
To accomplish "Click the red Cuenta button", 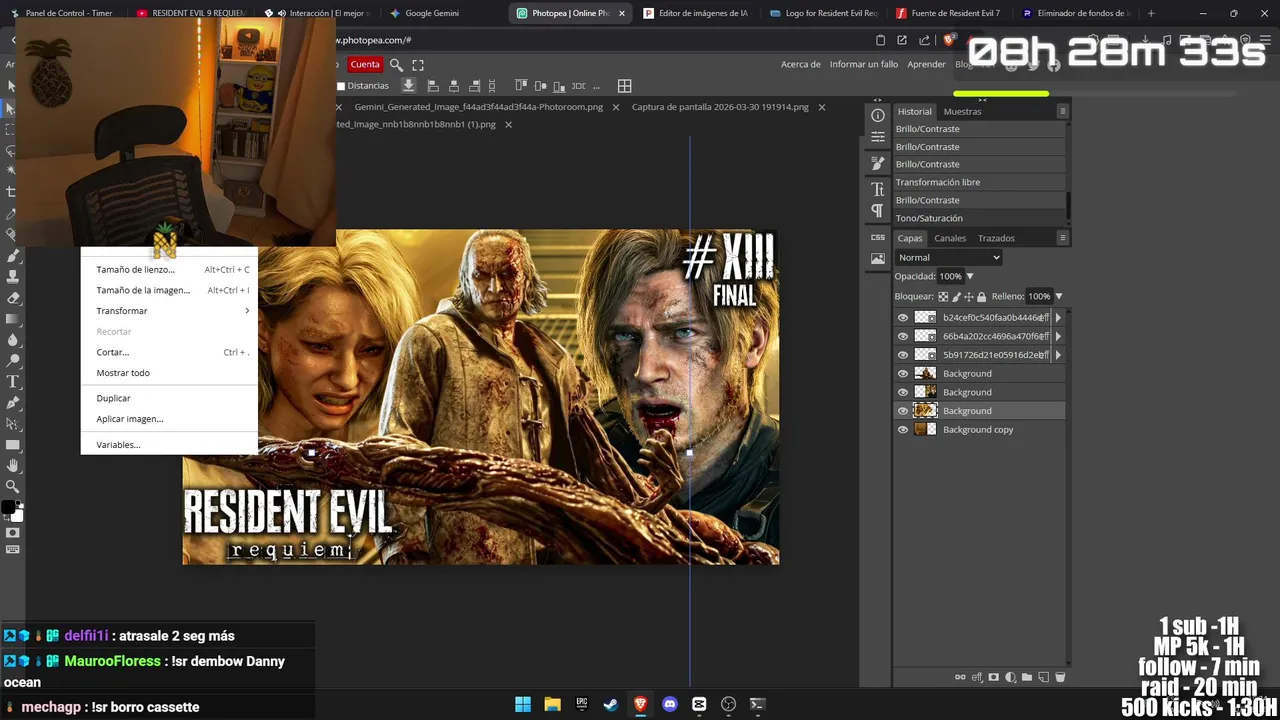I will coord(365,64).
